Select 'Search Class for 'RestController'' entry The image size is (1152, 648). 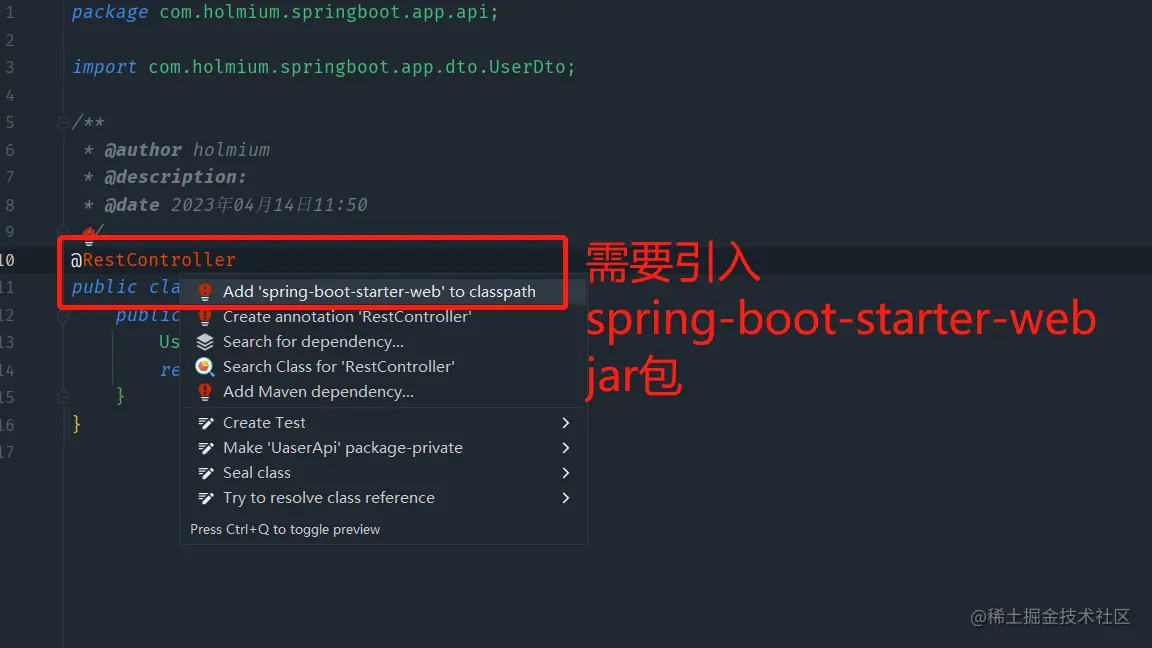340,366
